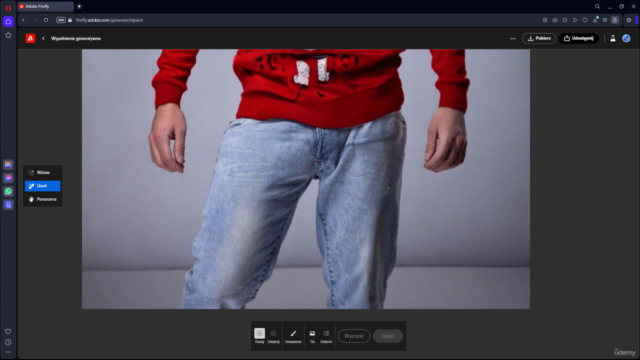Choose the Odejmij (Subtract) brush mode
Image resolution: width=640 pixels, height=360 pixels.
(273, 336)
